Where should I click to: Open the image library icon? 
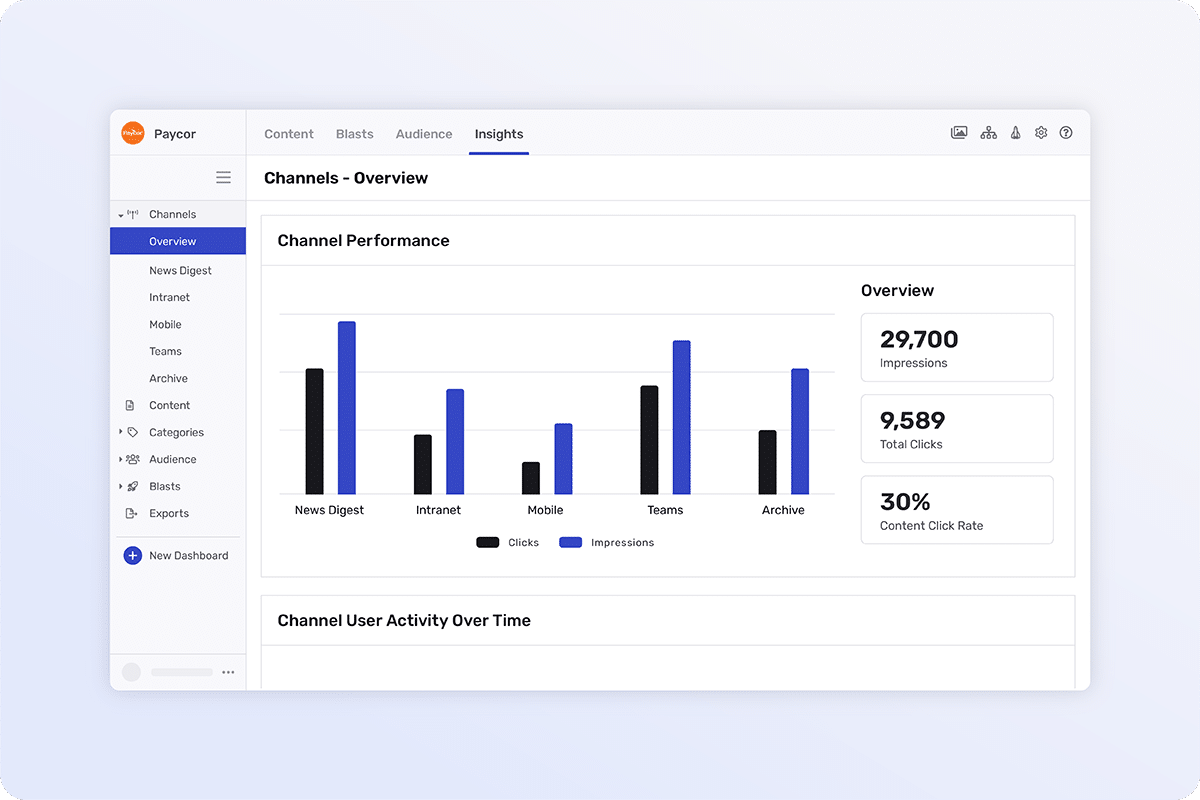pyautogui.click(x=959, y=132)
